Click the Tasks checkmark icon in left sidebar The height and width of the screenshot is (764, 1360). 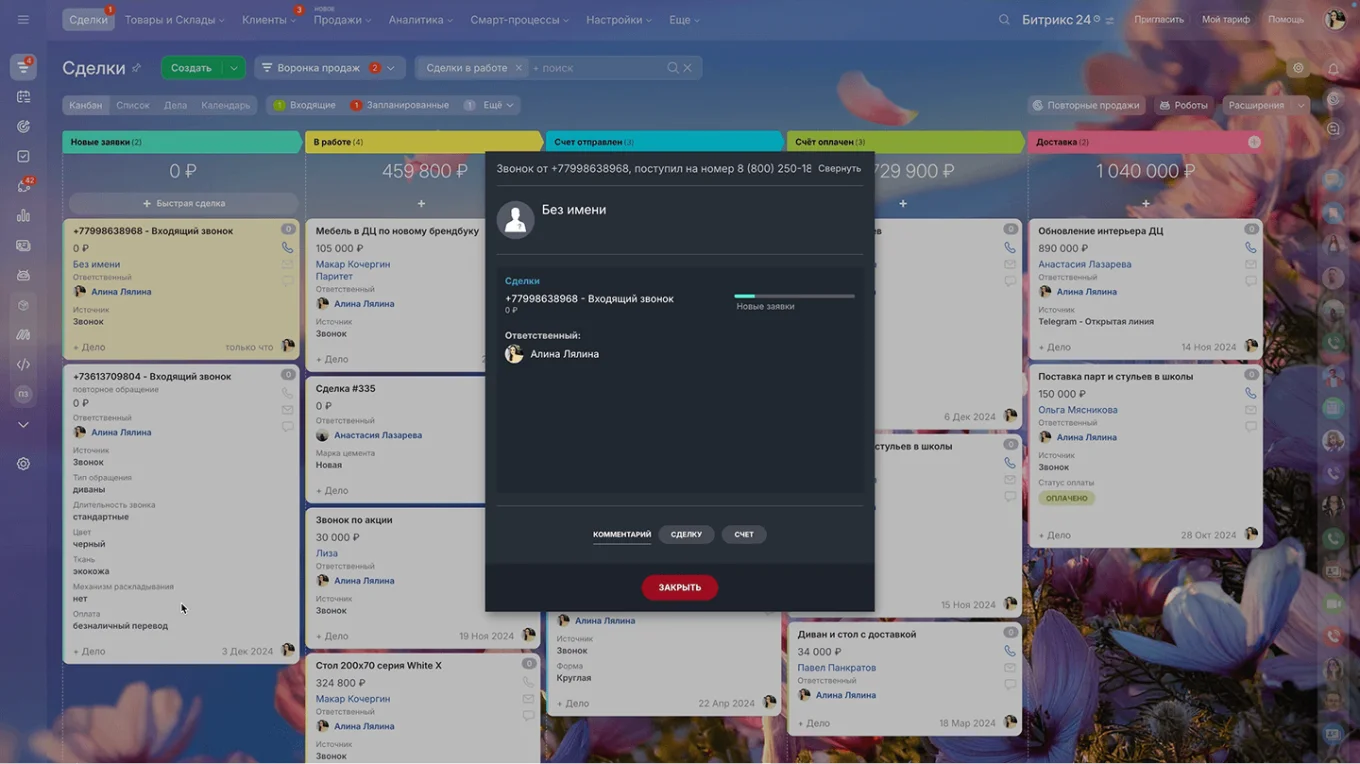coord(23,156)
